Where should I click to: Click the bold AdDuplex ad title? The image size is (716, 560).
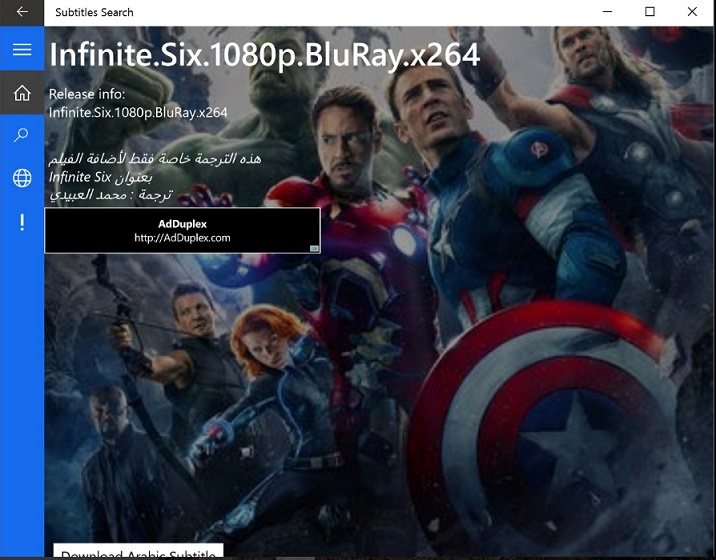tap(182, 224)
